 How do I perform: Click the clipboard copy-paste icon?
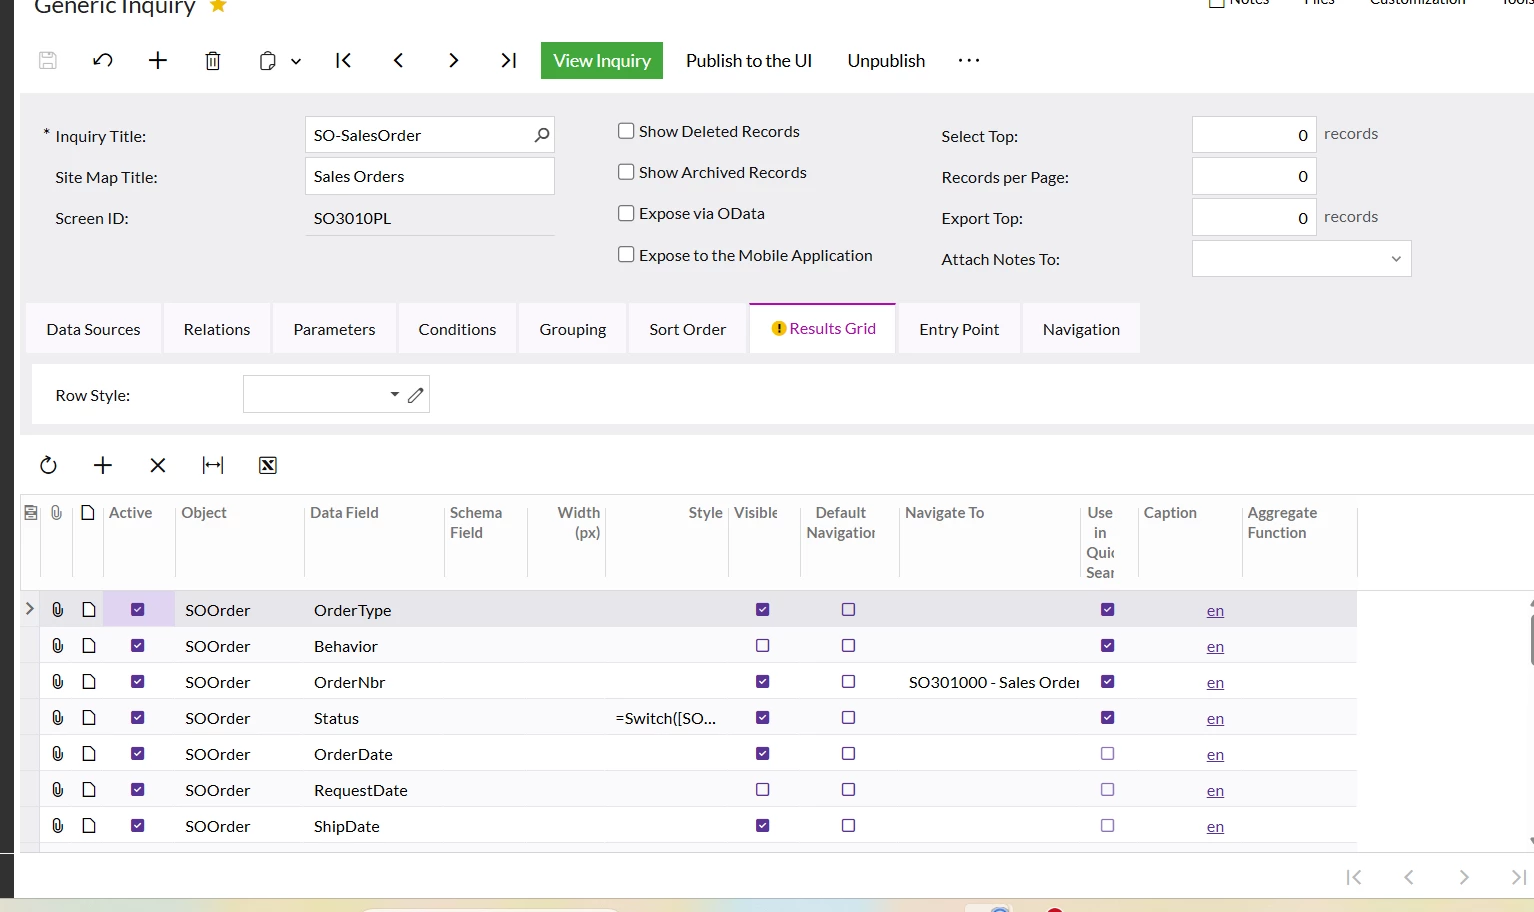[x=267, y=61]
